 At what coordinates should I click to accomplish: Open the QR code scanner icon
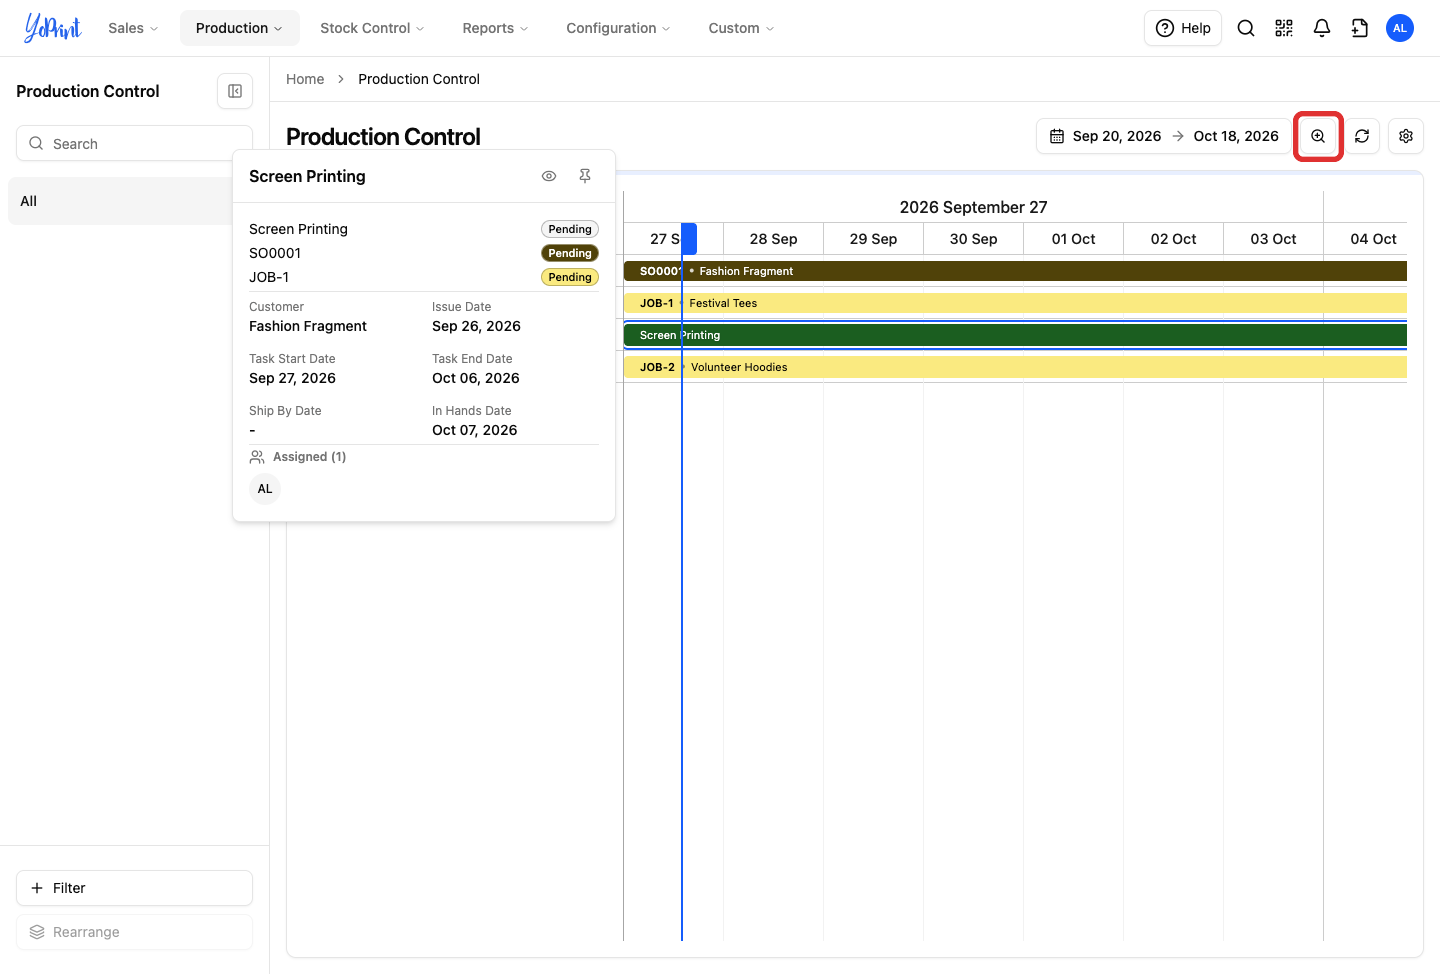(x=1284, y=28)
